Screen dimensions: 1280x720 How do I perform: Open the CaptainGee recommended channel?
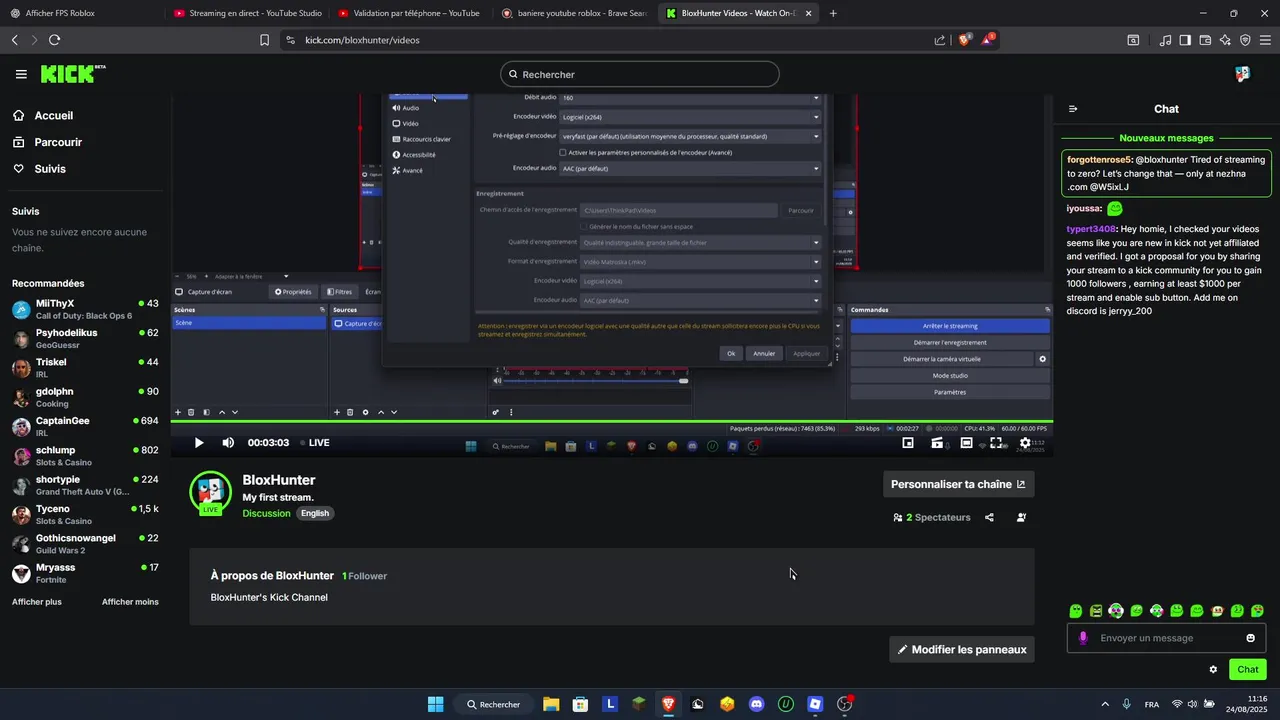(x=85, y=426)
